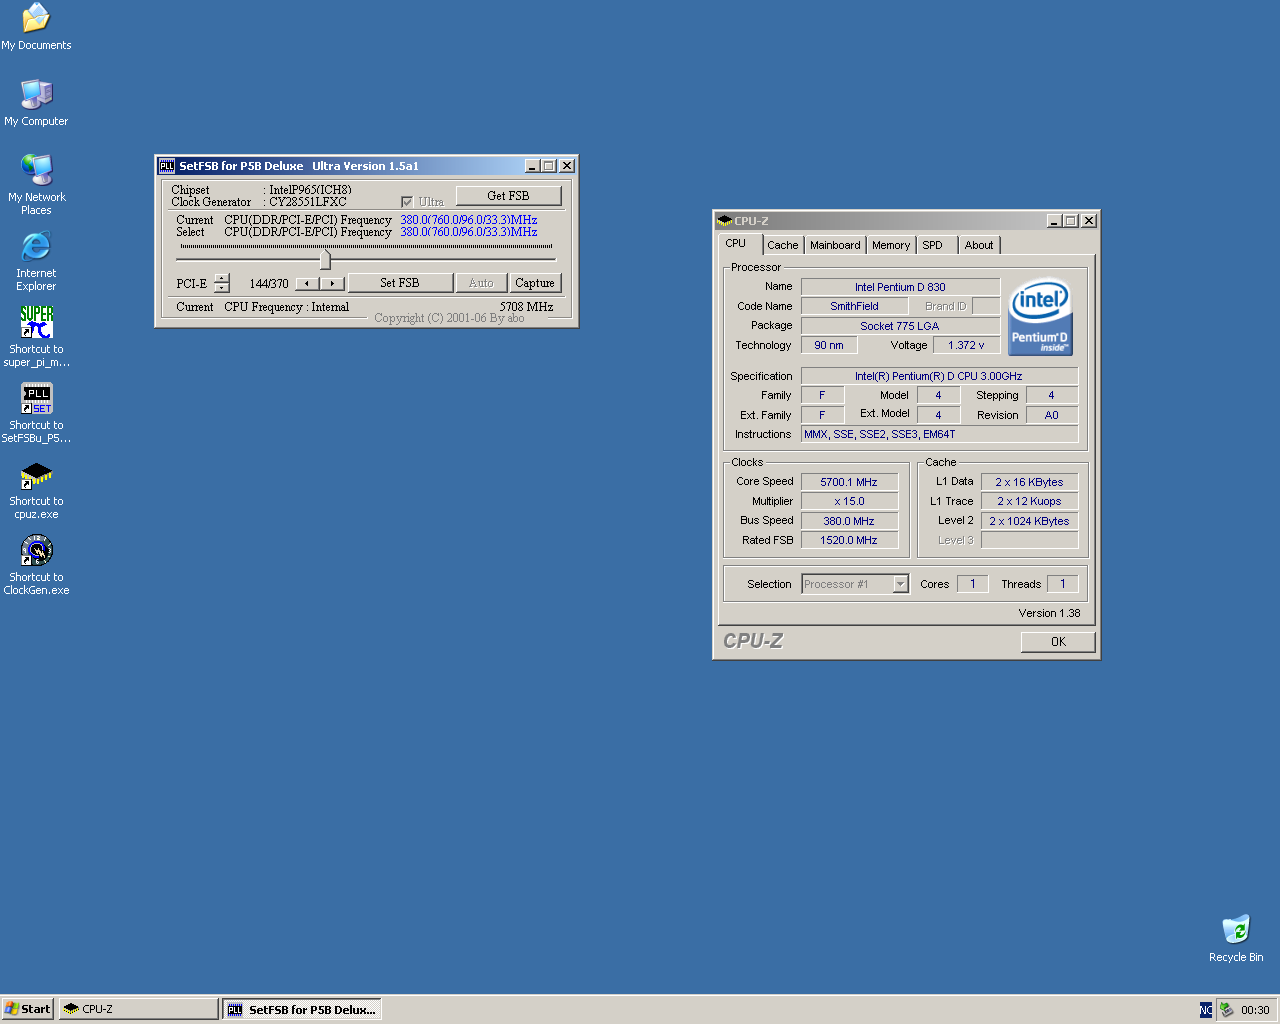Minimize the SetFSB window
Screen dimensions: 1280x1024
point(533,166)
